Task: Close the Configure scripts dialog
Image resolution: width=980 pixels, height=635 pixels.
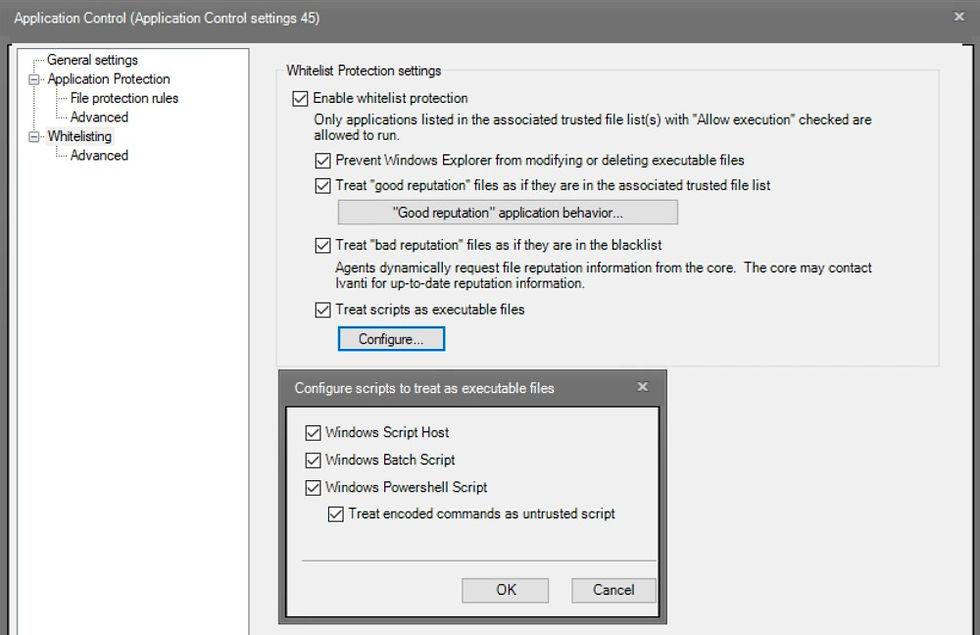Action: [642, 387]
